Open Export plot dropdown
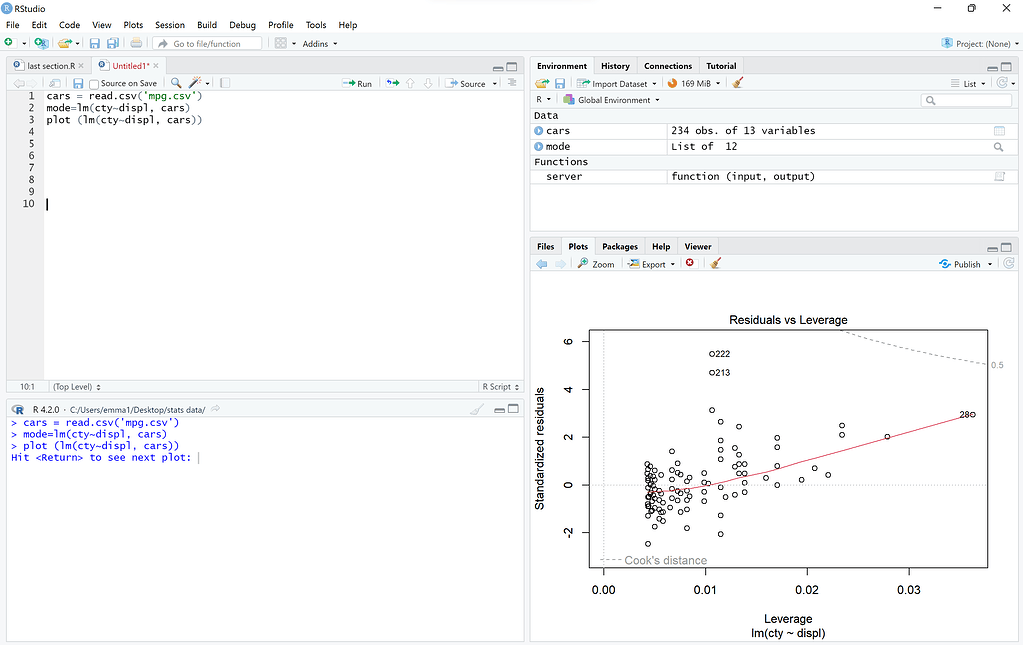This screenshot has height=645, width=1023. (651, 264)
